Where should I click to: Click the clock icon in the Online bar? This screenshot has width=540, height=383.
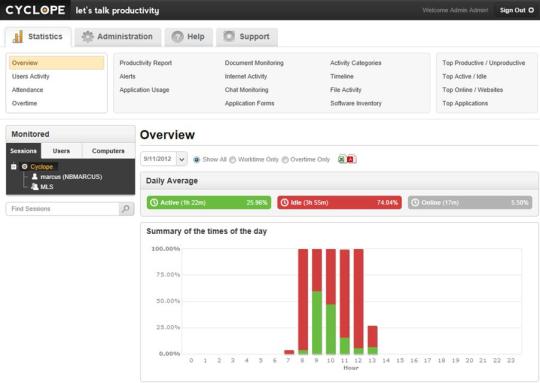(x=415, y=203)
